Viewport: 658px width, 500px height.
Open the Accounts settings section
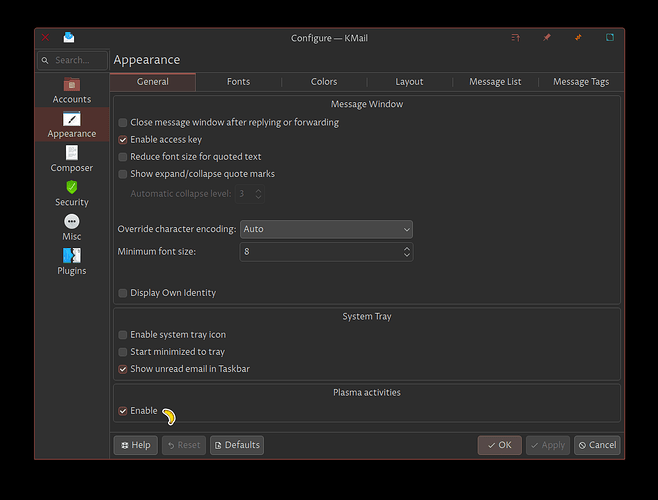pos(71,90)
